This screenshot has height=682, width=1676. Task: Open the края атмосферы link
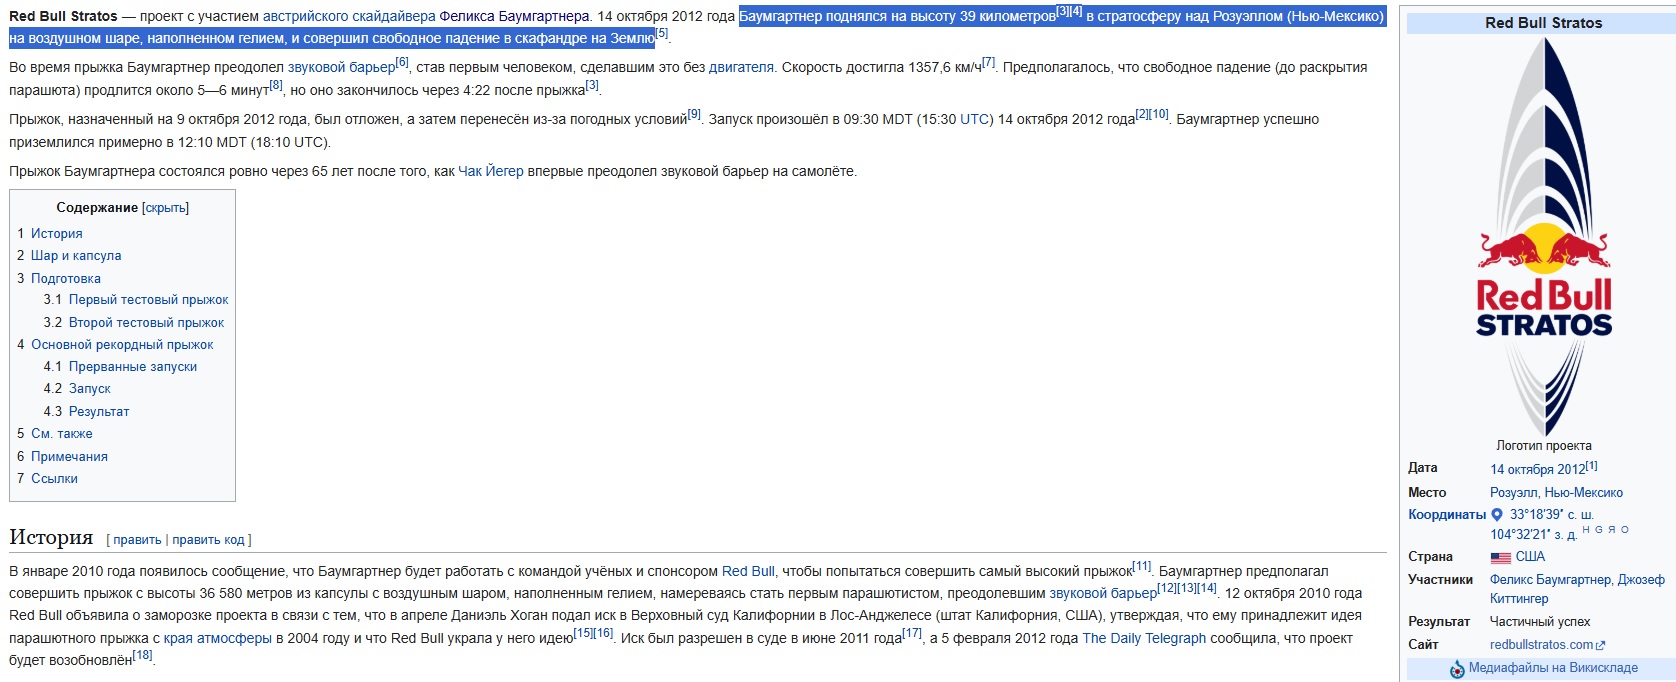(x=218, y=639)
